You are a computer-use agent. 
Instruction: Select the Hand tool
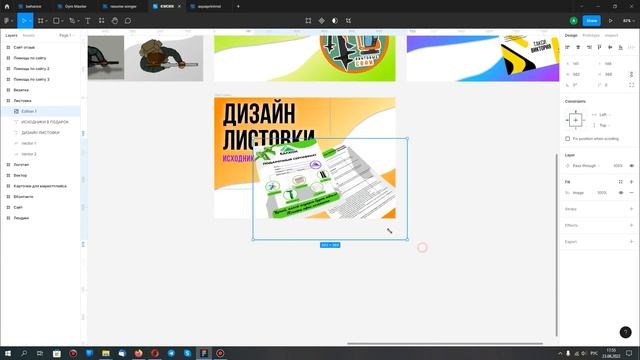[115, 20]
